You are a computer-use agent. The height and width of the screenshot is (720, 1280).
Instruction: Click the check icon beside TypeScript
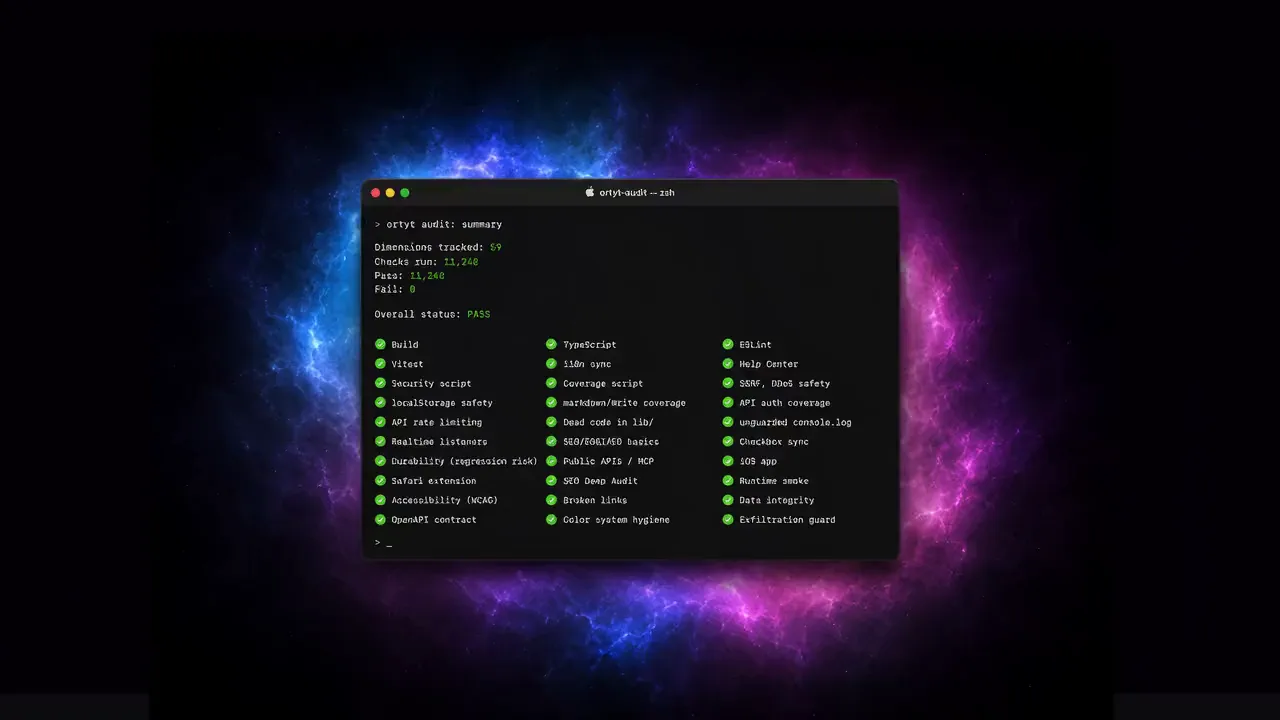tap(551, 344)
